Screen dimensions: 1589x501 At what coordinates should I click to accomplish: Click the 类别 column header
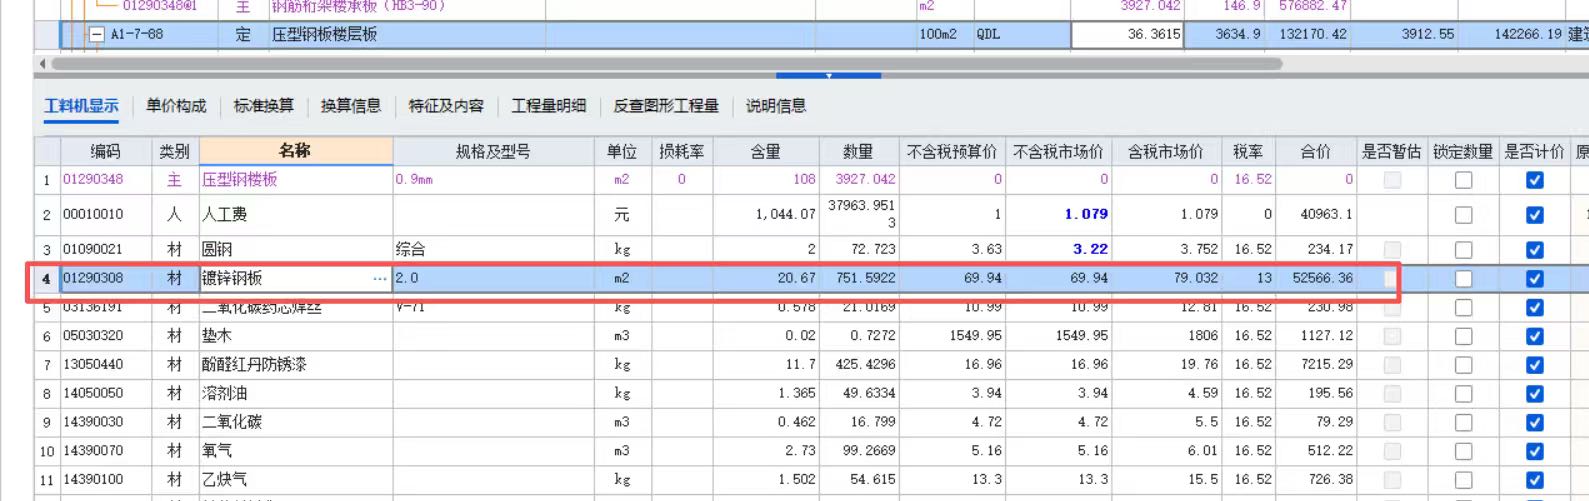pyautogui.click(x=174, y=151)
